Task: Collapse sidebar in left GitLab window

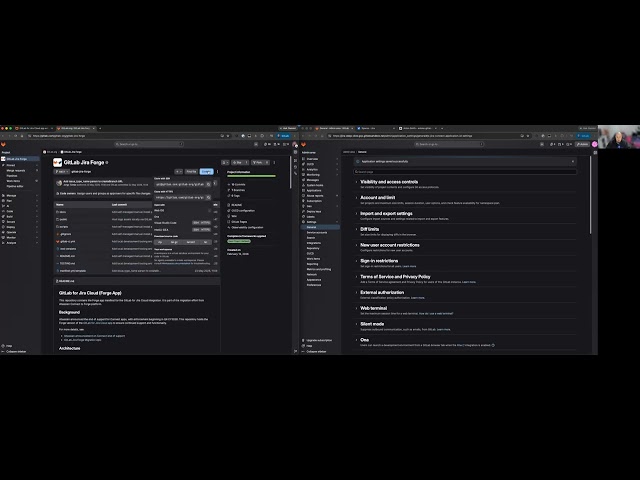Action: (x=16, y=351)
